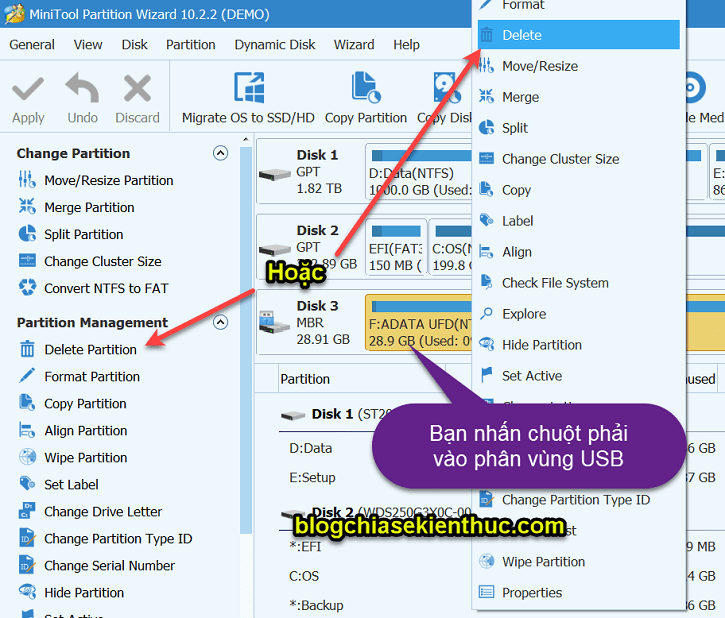Open the Help menu
The width and height of the screenshot is (725, 618).
tap(406, 45)
